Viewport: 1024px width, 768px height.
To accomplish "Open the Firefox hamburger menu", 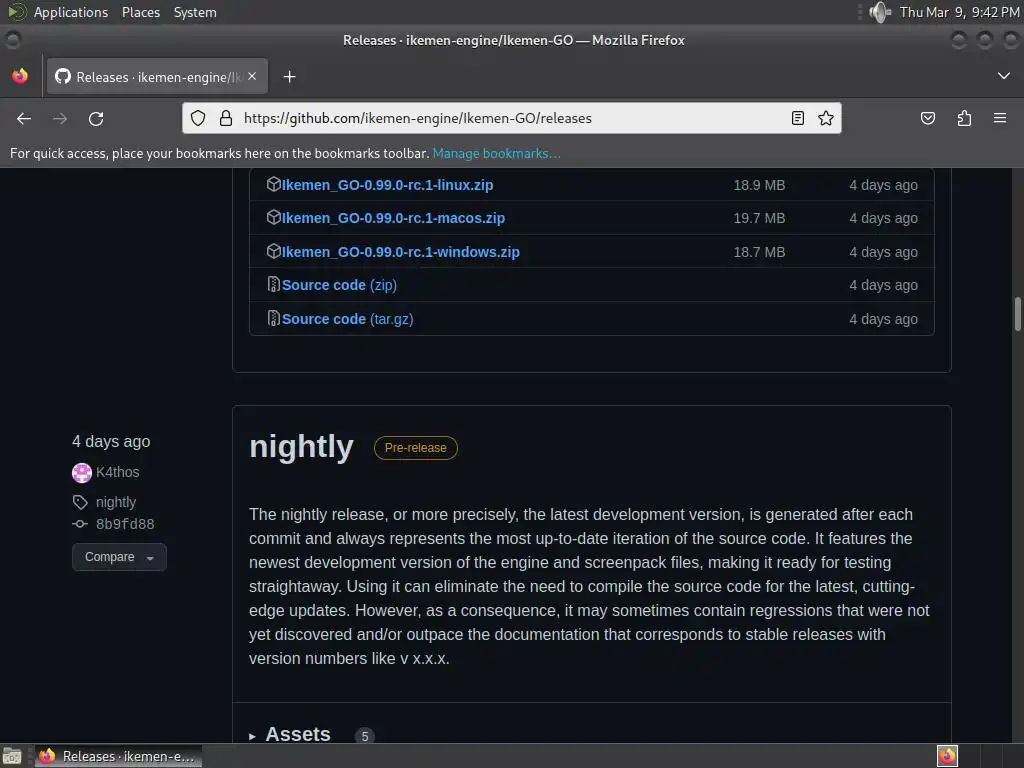I will [x=1000, y=118].
